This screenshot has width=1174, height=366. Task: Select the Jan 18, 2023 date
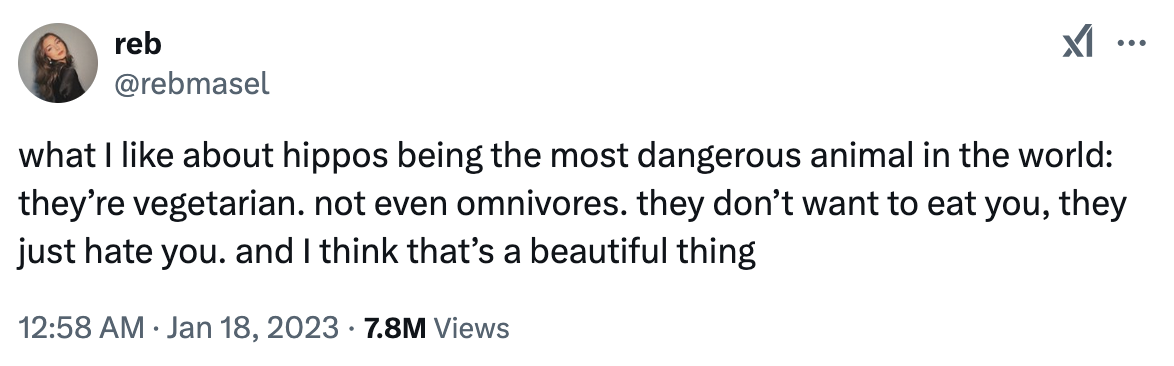coord(250,328)
